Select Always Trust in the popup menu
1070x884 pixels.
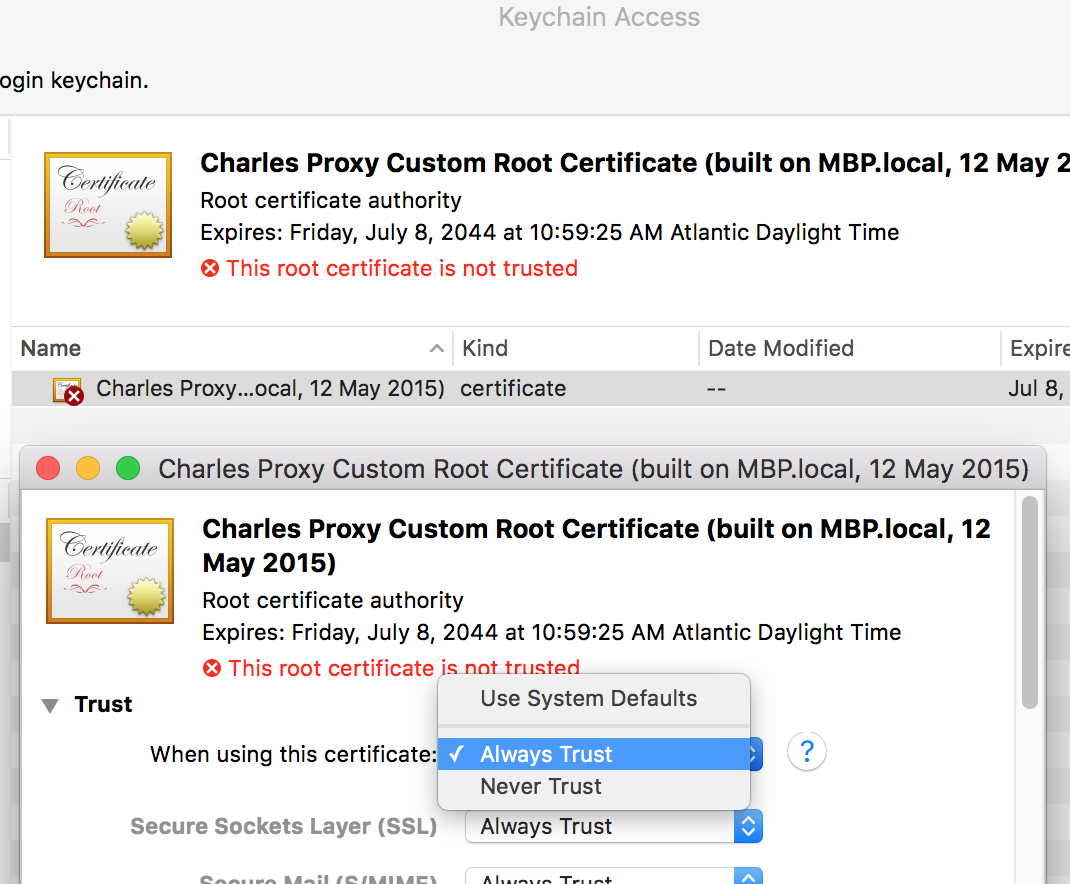click(x=594, y=754)
